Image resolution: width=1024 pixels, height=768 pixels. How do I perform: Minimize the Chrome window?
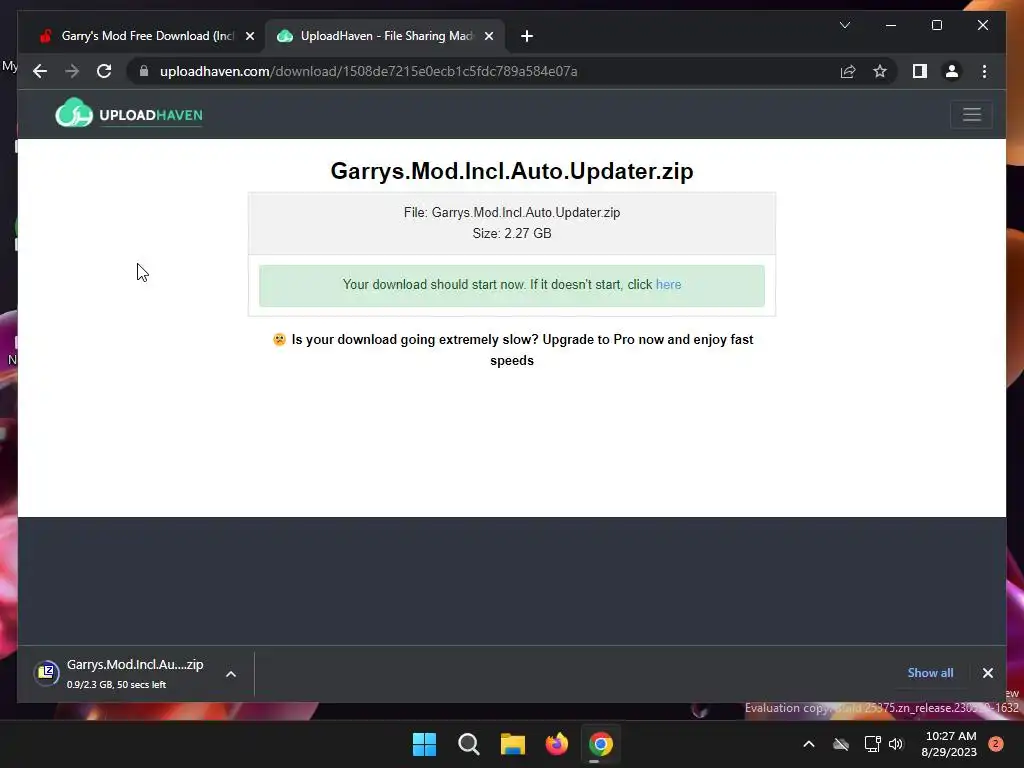(891, 25)
